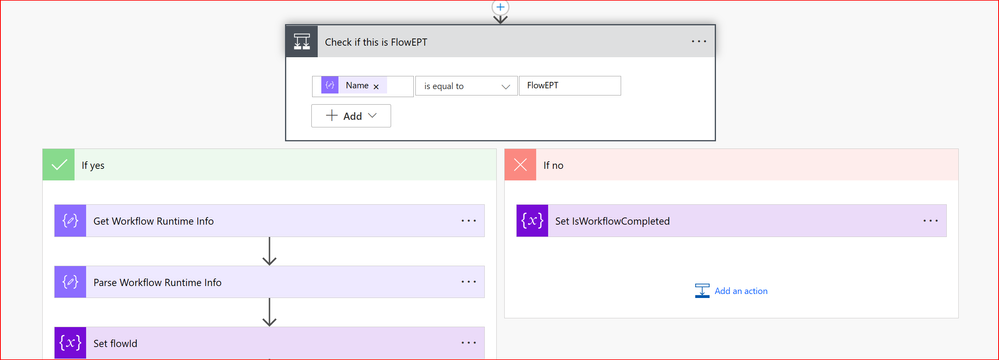Viewport: 999px width, 360px height.
Task: Click the Parse Workflow Runtime Info icon
Action: click(x=70, y=282)
